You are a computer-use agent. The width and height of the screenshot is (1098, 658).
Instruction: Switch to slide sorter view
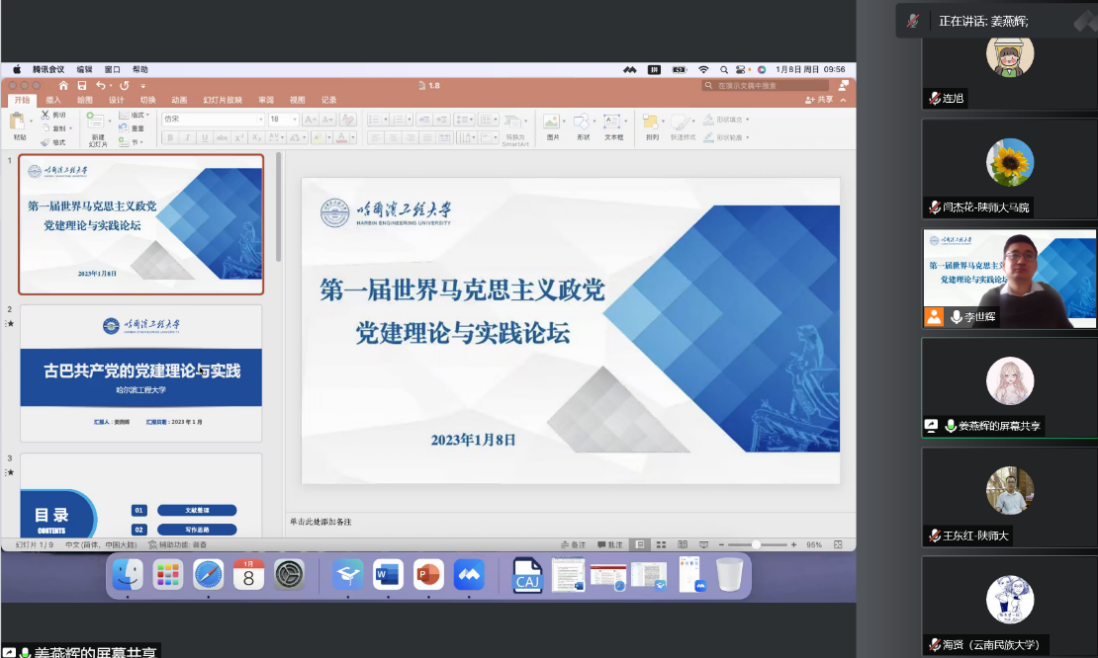click(x=661, y=545)
